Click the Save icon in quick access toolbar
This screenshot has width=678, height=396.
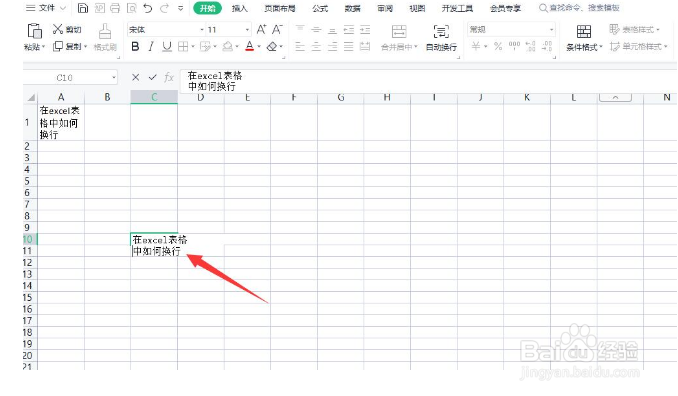click(83, 8)
